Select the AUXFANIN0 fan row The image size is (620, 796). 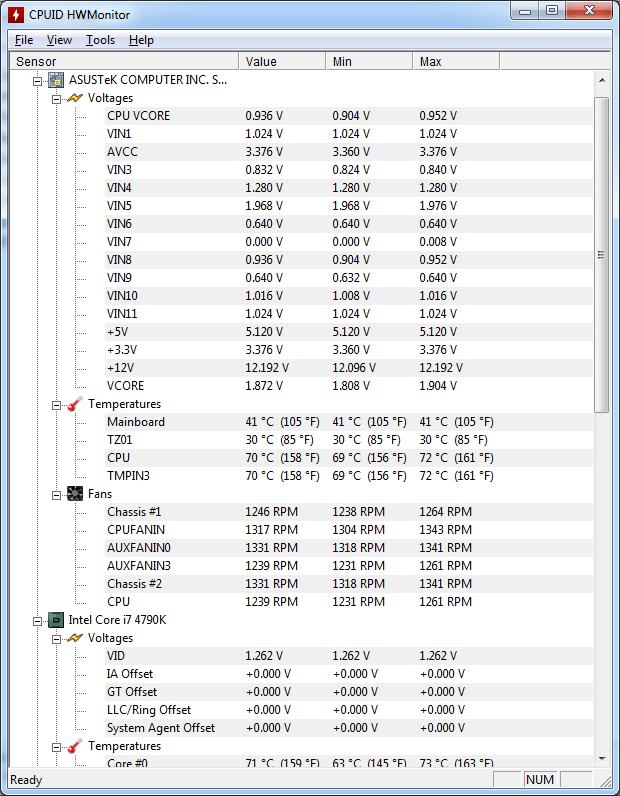(x=349, y=548)
